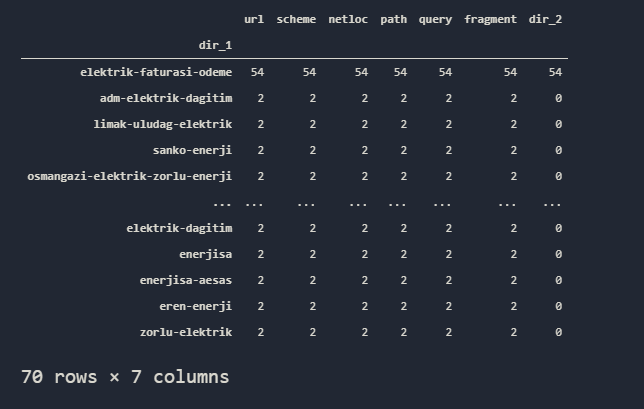644x409 pixels.
Task: Click the url column header
Action: pos(254,19)
